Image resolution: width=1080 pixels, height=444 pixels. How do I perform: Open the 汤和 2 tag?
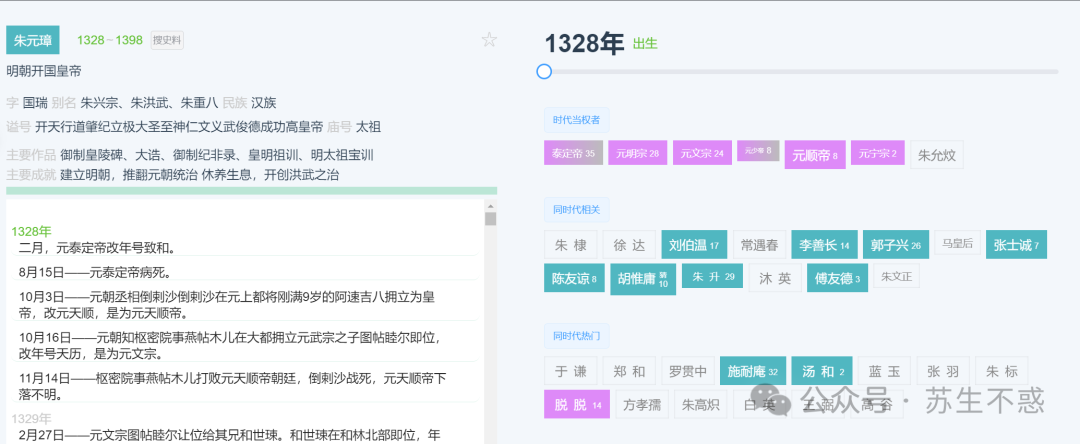pyautogui.click(x=822, y=371)
